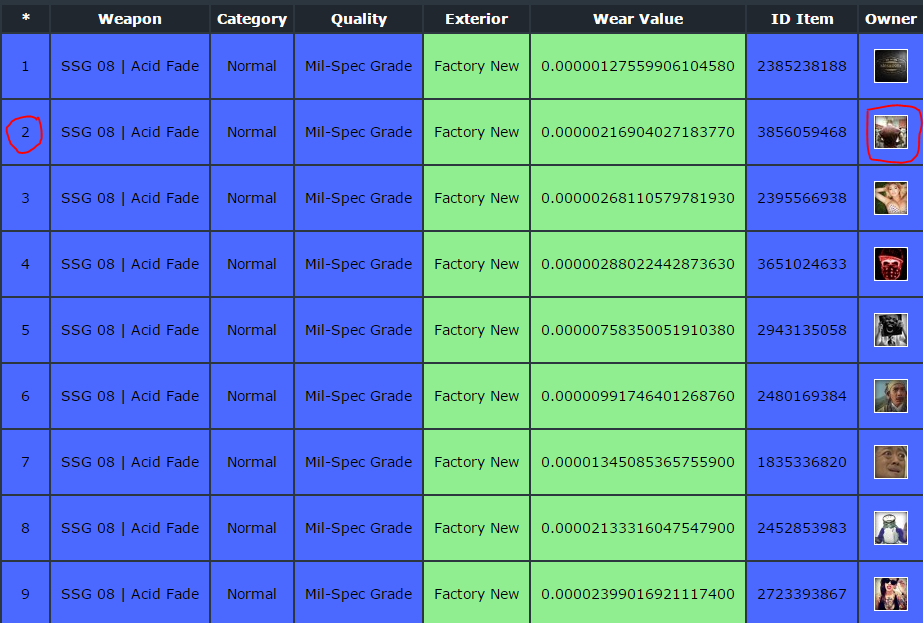Viewport: 923px width, 623px height.
Task: Open owner avatar for ID item 3856059468
Action: coord(891,132)
